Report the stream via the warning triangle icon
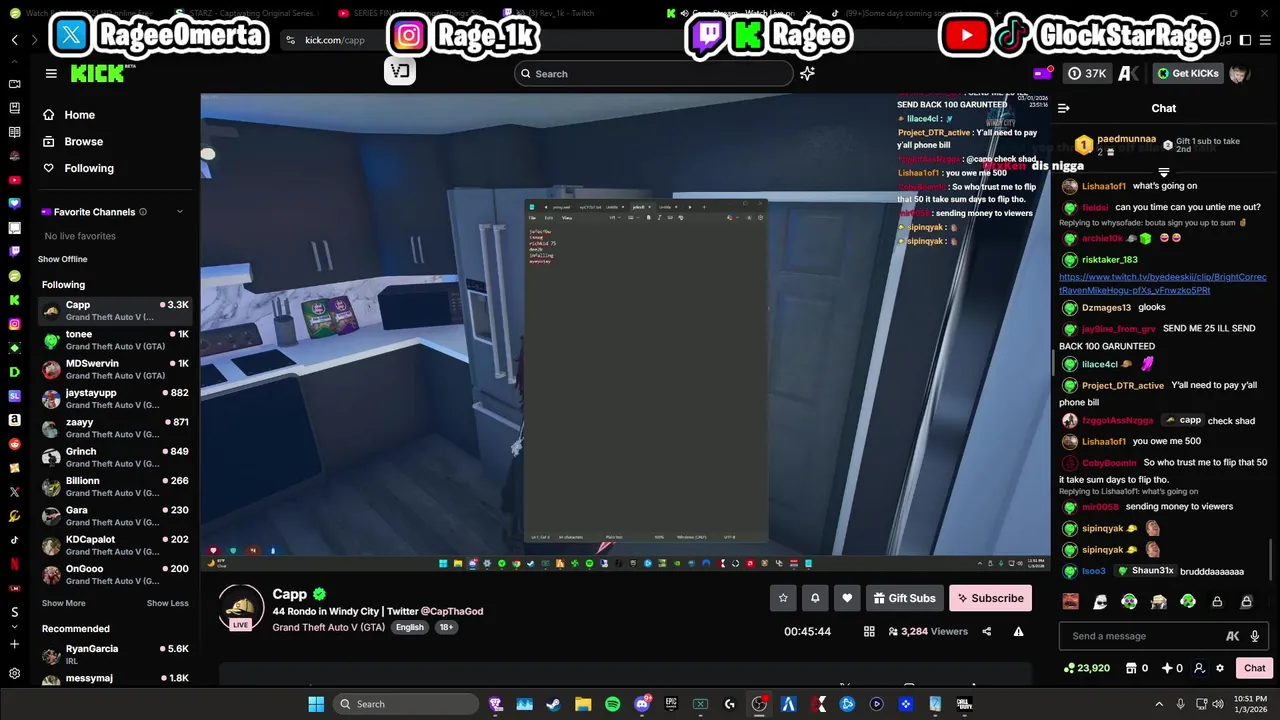 coord(1018,632)
